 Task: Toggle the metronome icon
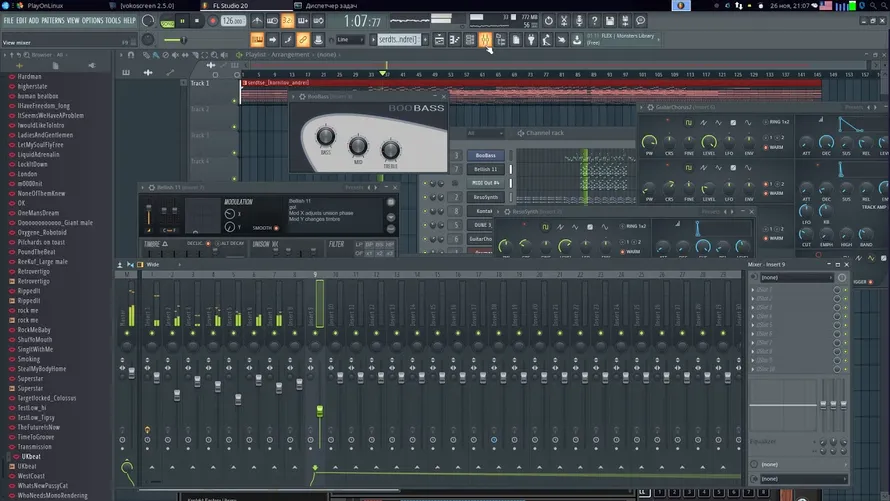click(257, 21)
